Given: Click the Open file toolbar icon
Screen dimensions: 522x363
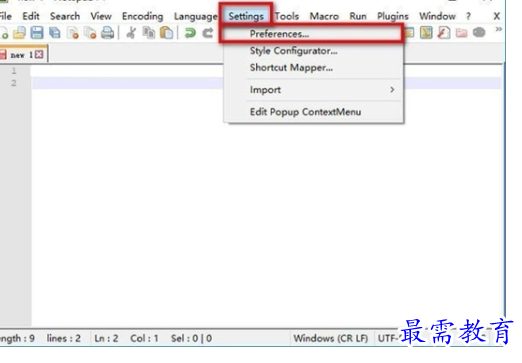Looking at the screenshot, I should point(19,33).
